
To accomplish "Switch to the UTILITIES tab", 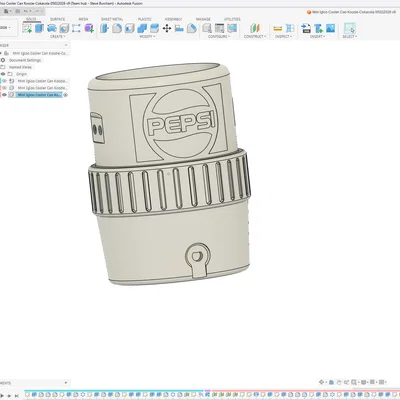I will (x=232, y=19).
